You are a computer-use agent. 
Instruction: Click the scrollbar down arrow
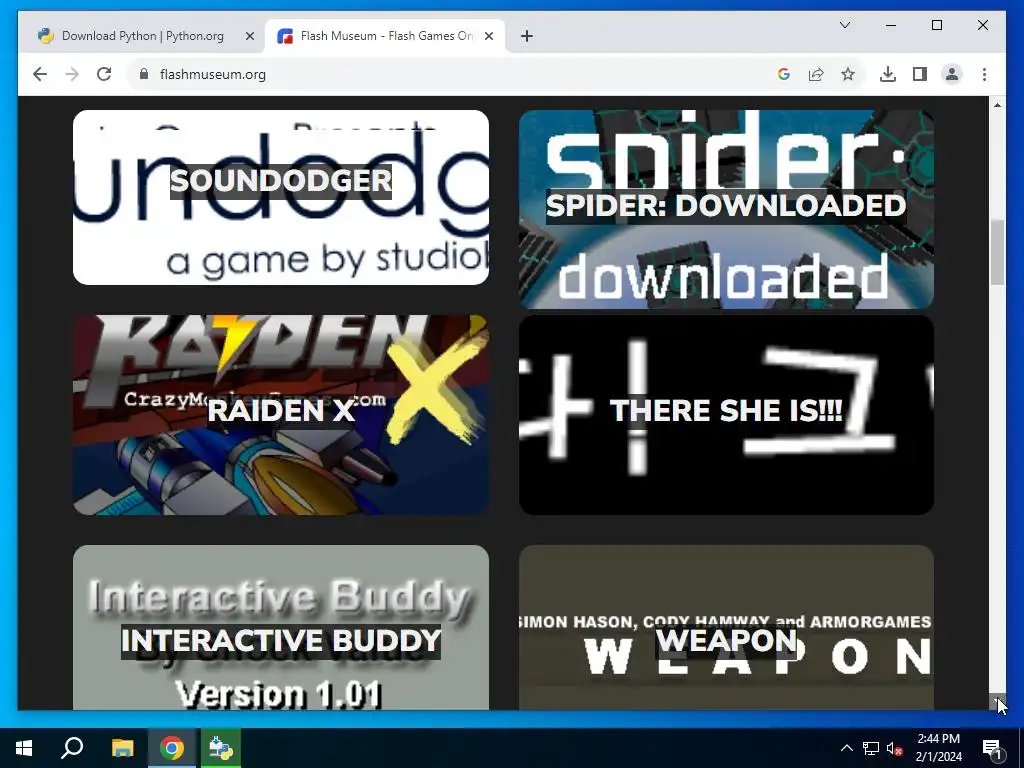click(997, 702)
